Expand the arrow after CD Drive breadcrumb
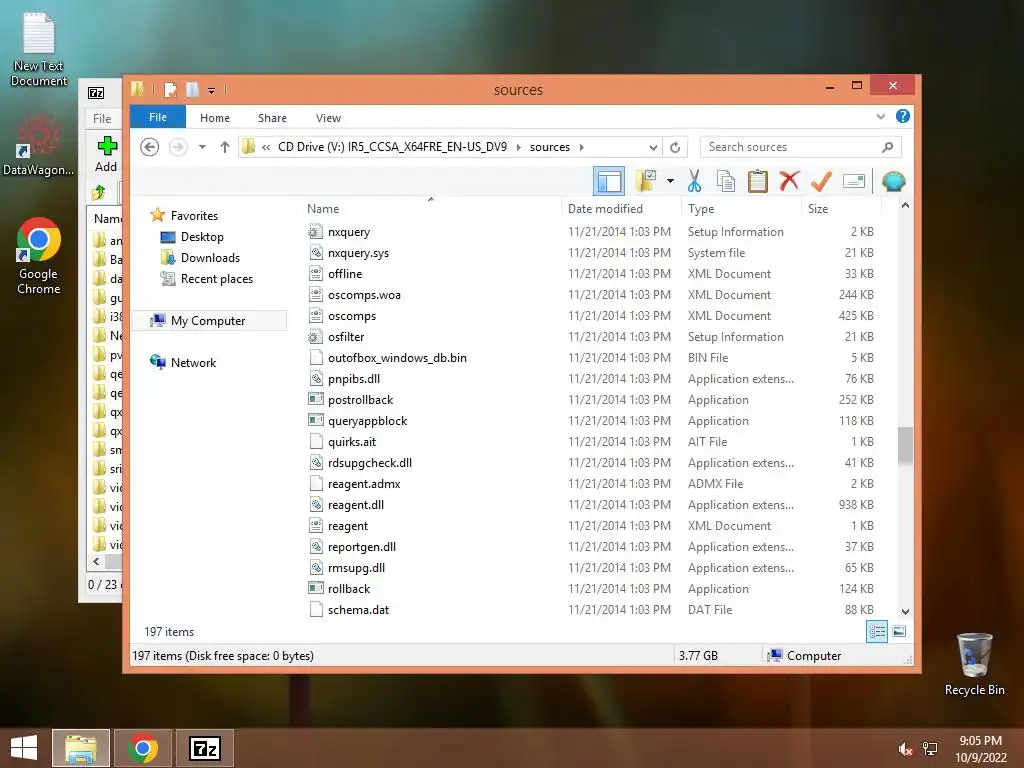 point(519,147)
